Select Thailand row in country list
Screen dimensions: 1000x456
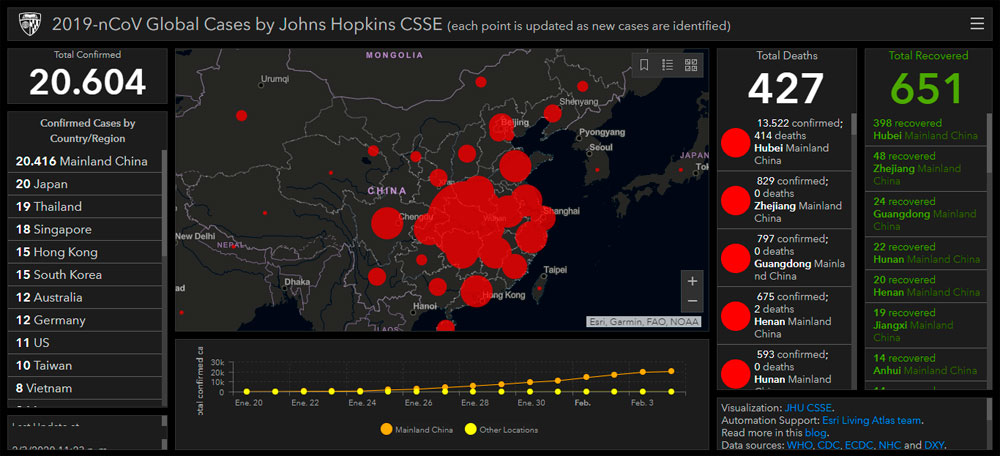[x=85, y=207]
